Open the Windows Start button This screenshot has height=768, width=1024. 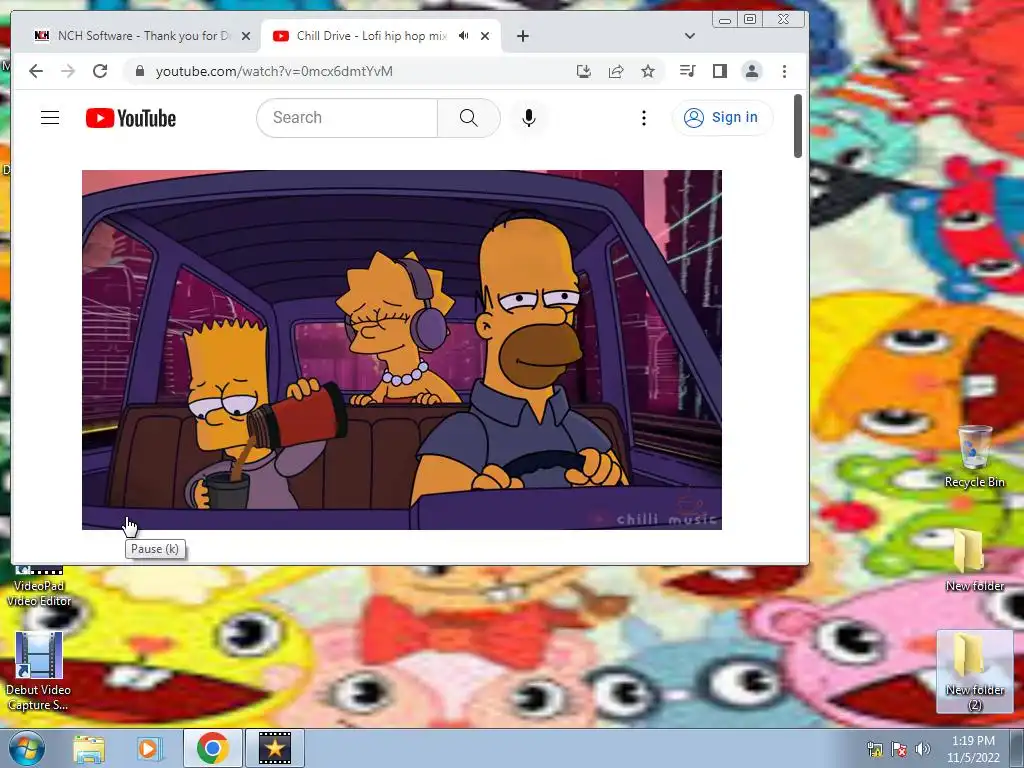coord(27,748)
